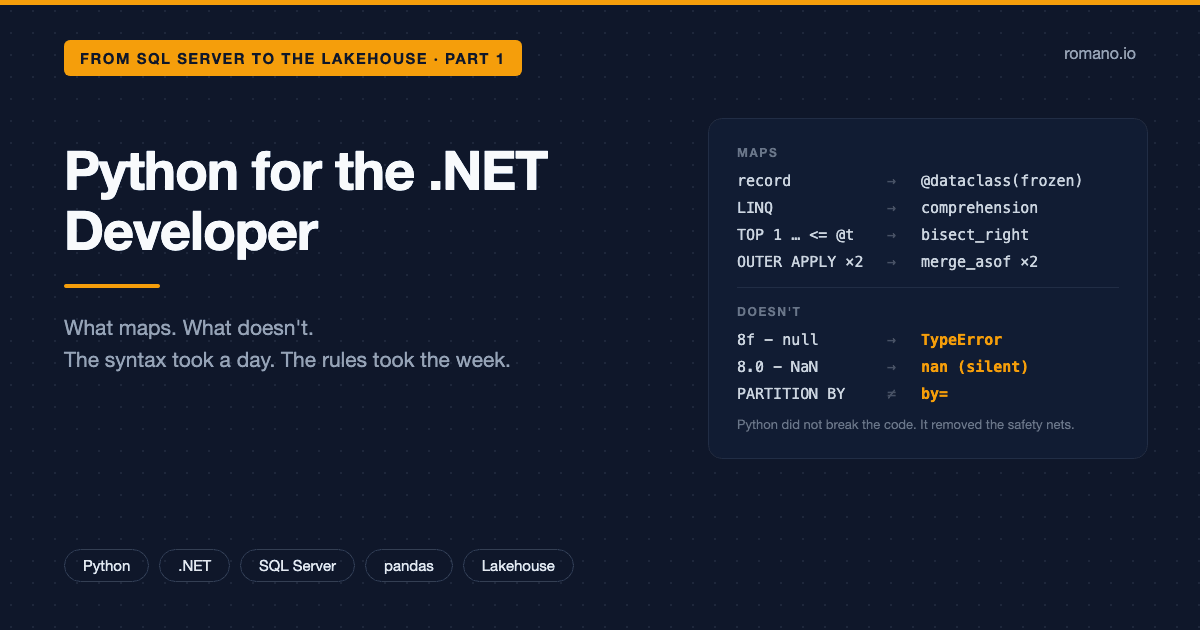
Task: Select the .NET tag pill
Action: [x=195, y=566]
